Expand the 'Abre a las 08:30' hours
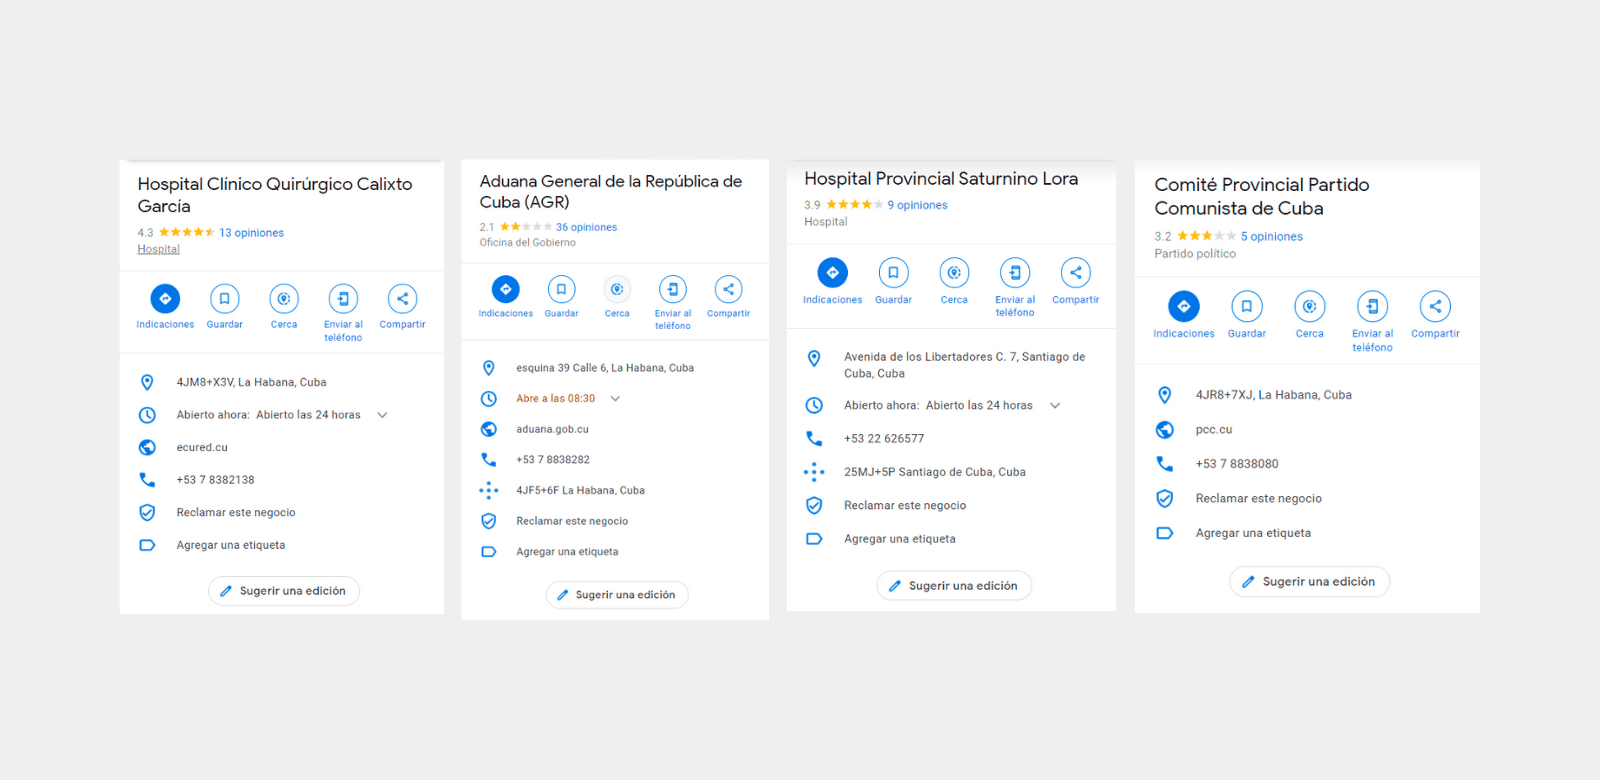The image size is (1600, 780). (x=615, y=398)
